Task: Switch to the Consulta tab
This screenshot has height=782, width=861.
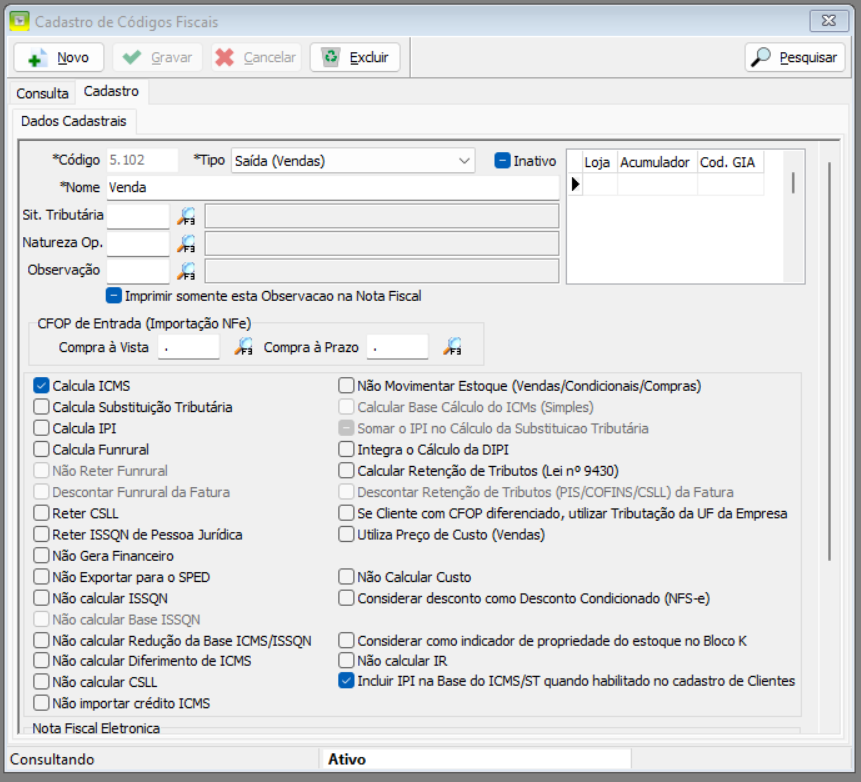Action: click(42, 93)
